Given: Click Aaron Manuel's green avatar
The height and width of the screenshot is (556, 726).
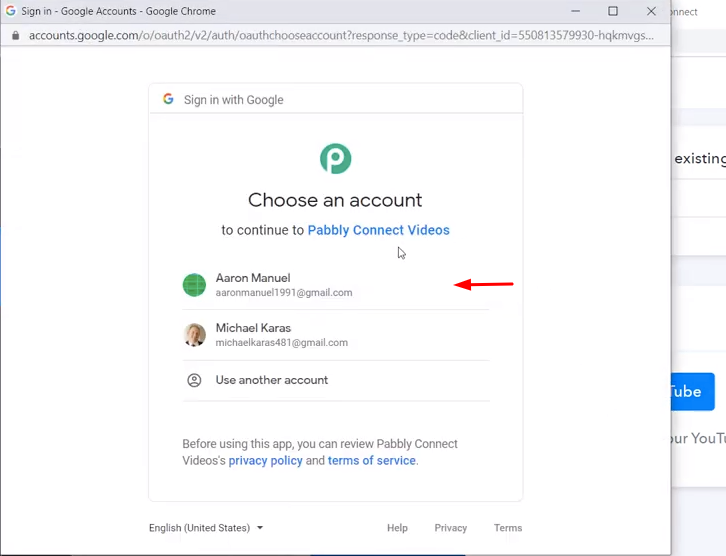Looking at the screenshot, I should [x=194, y=285].
